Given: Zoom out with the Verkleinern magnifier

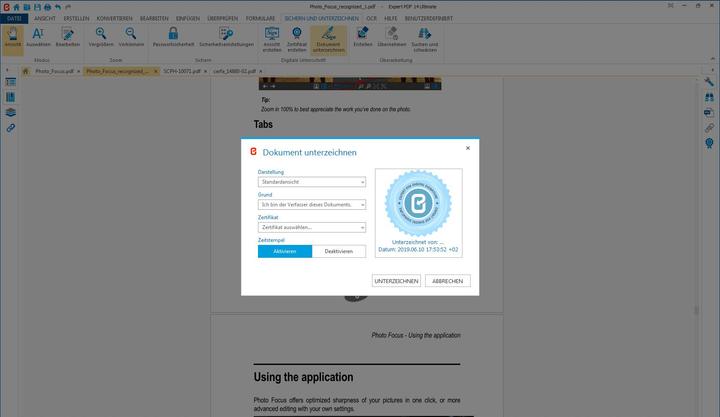Looking at the screenshot, I should 131,38.
